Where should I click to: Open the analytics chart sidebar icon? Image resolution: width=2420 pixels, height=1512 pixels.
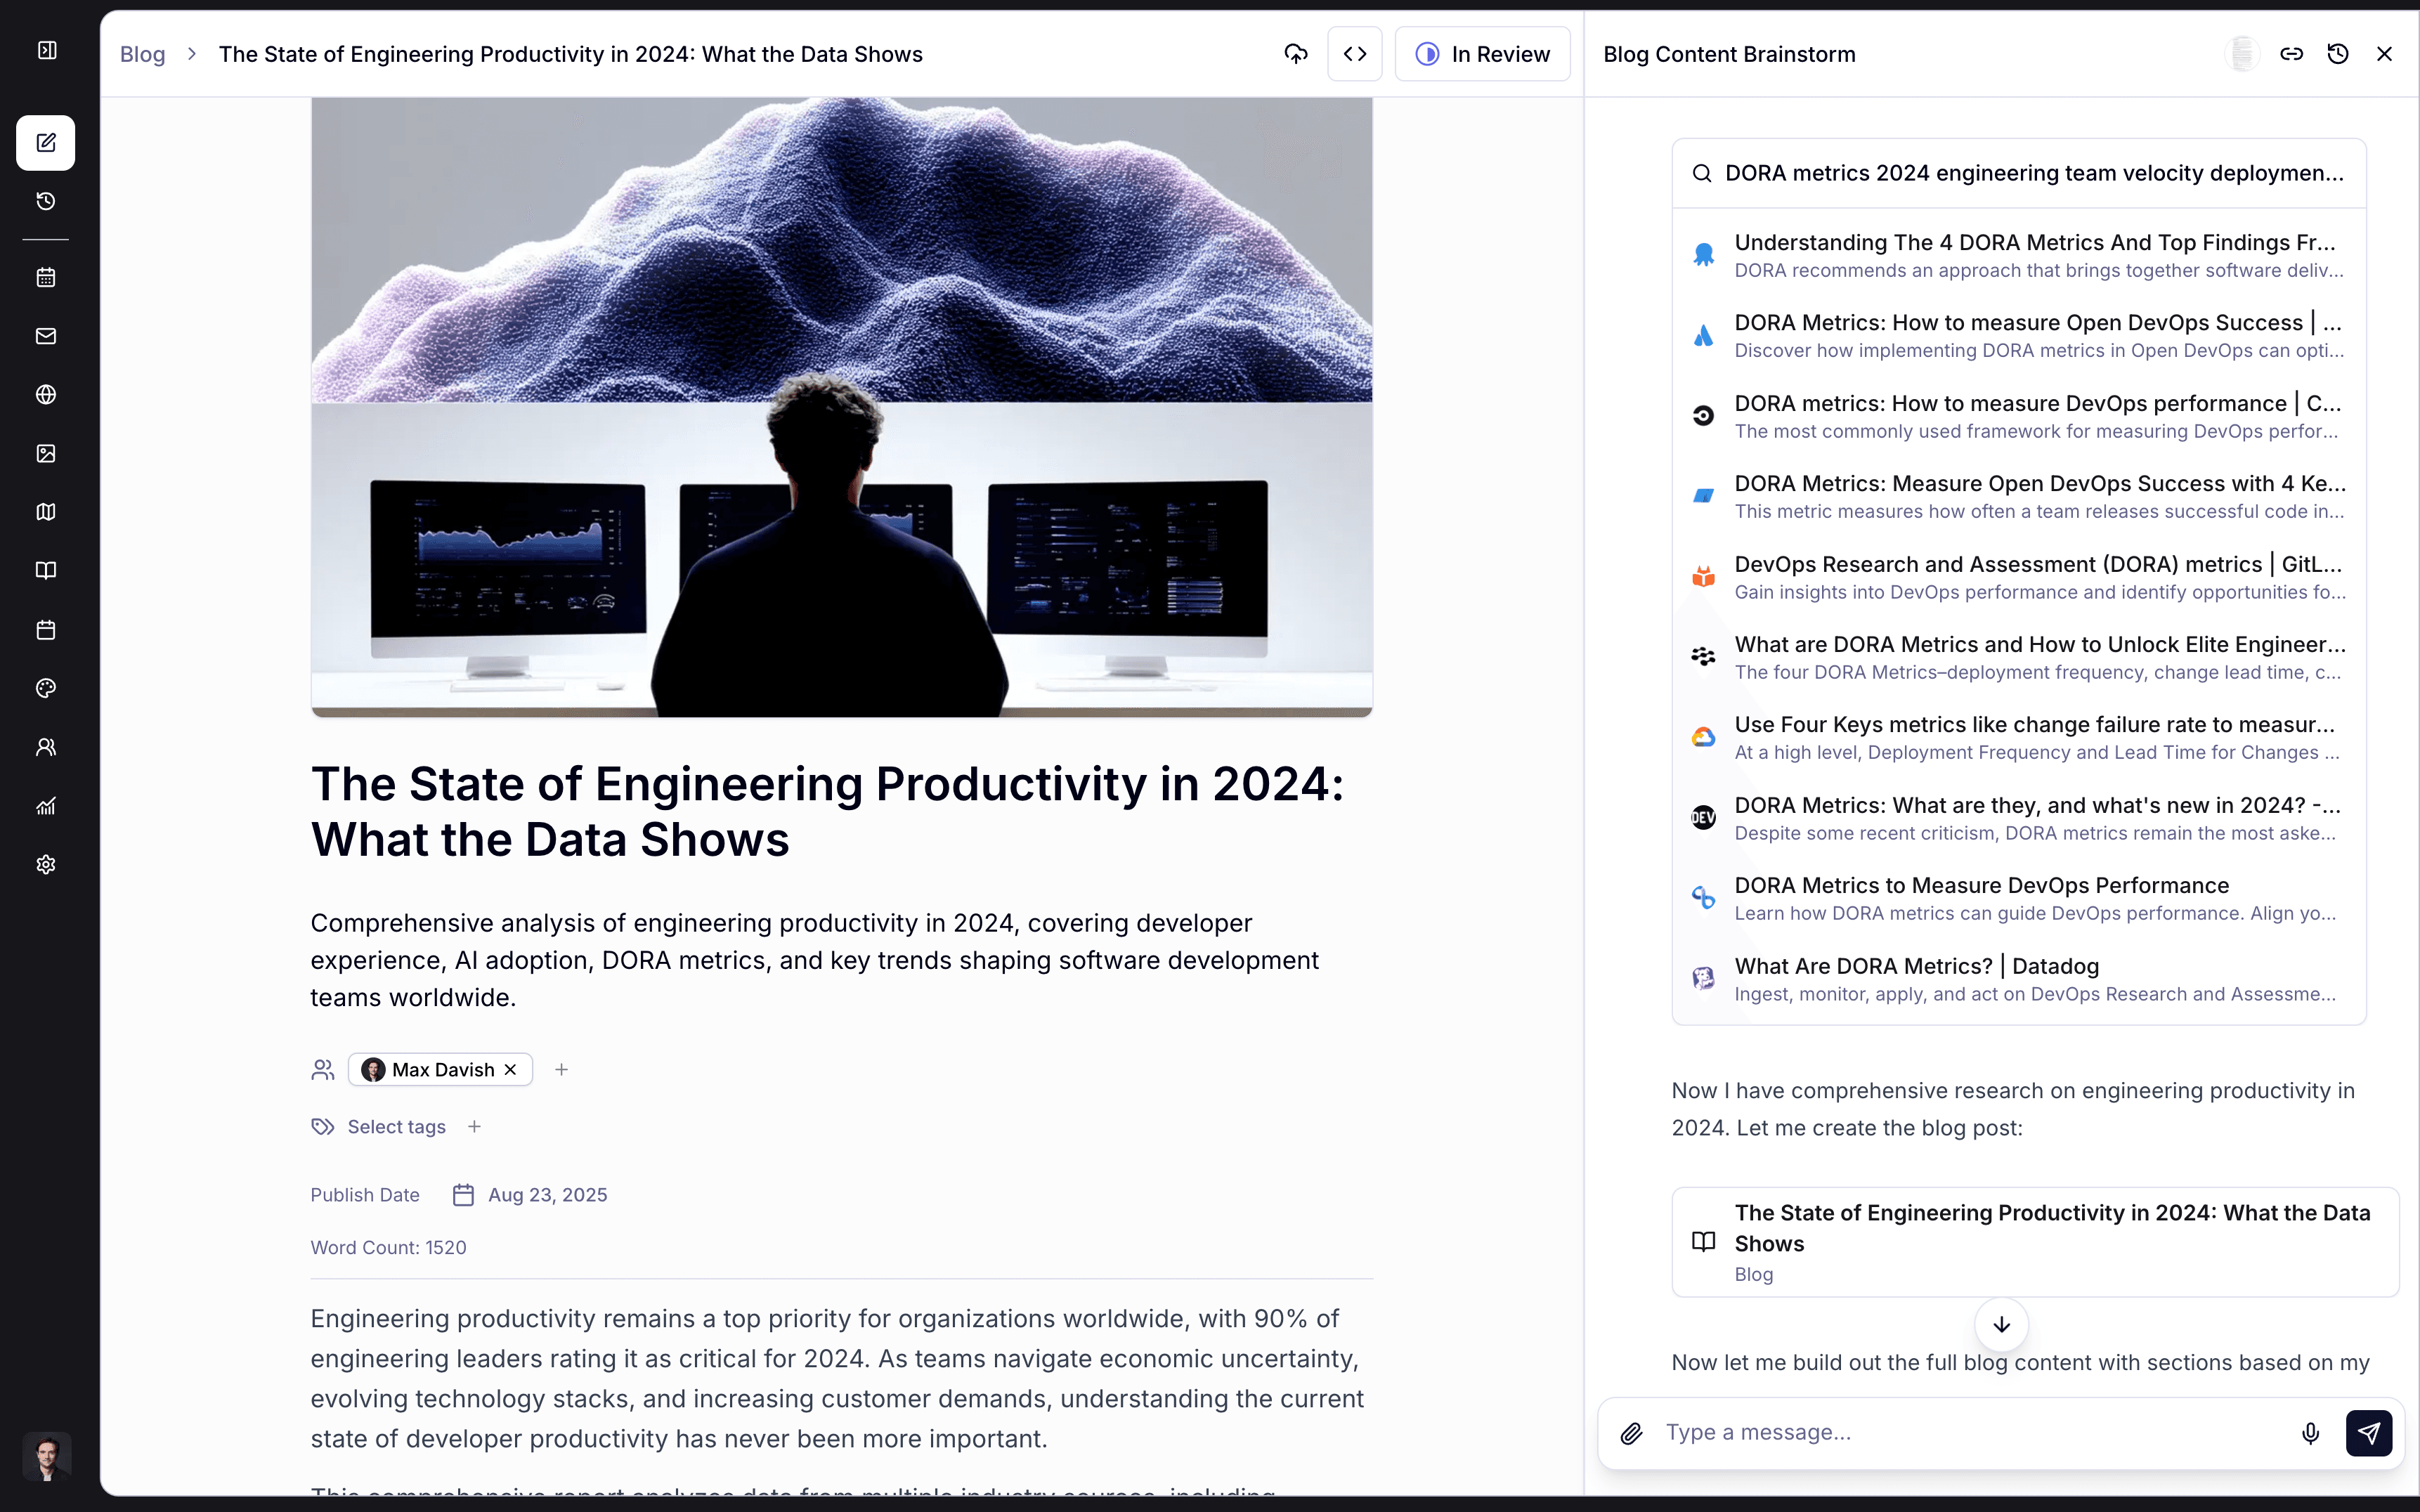click(x=46, y=806)
